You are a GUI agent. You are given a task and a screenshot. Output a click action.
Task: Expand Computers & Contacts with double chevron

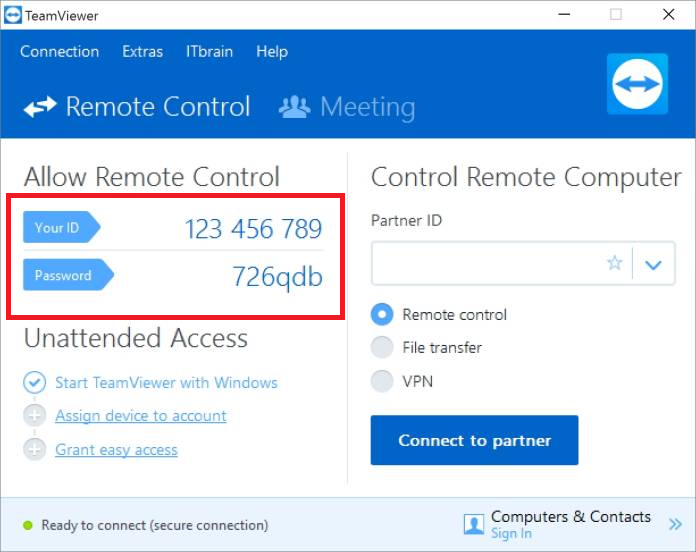(x=675, y=524)
